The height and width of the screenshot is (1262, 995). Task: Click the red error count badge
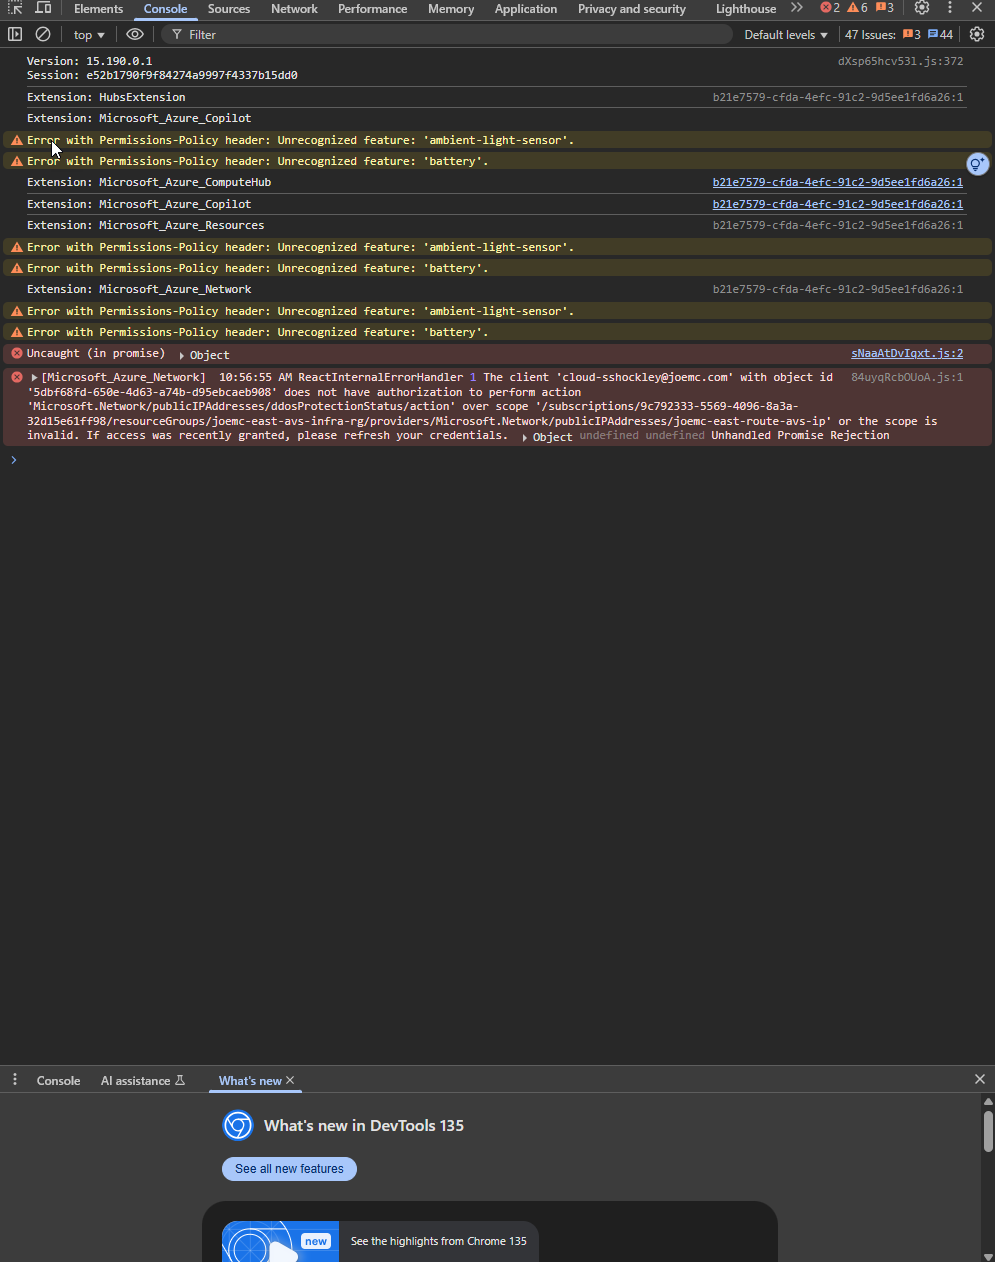[x=830, y=8]
